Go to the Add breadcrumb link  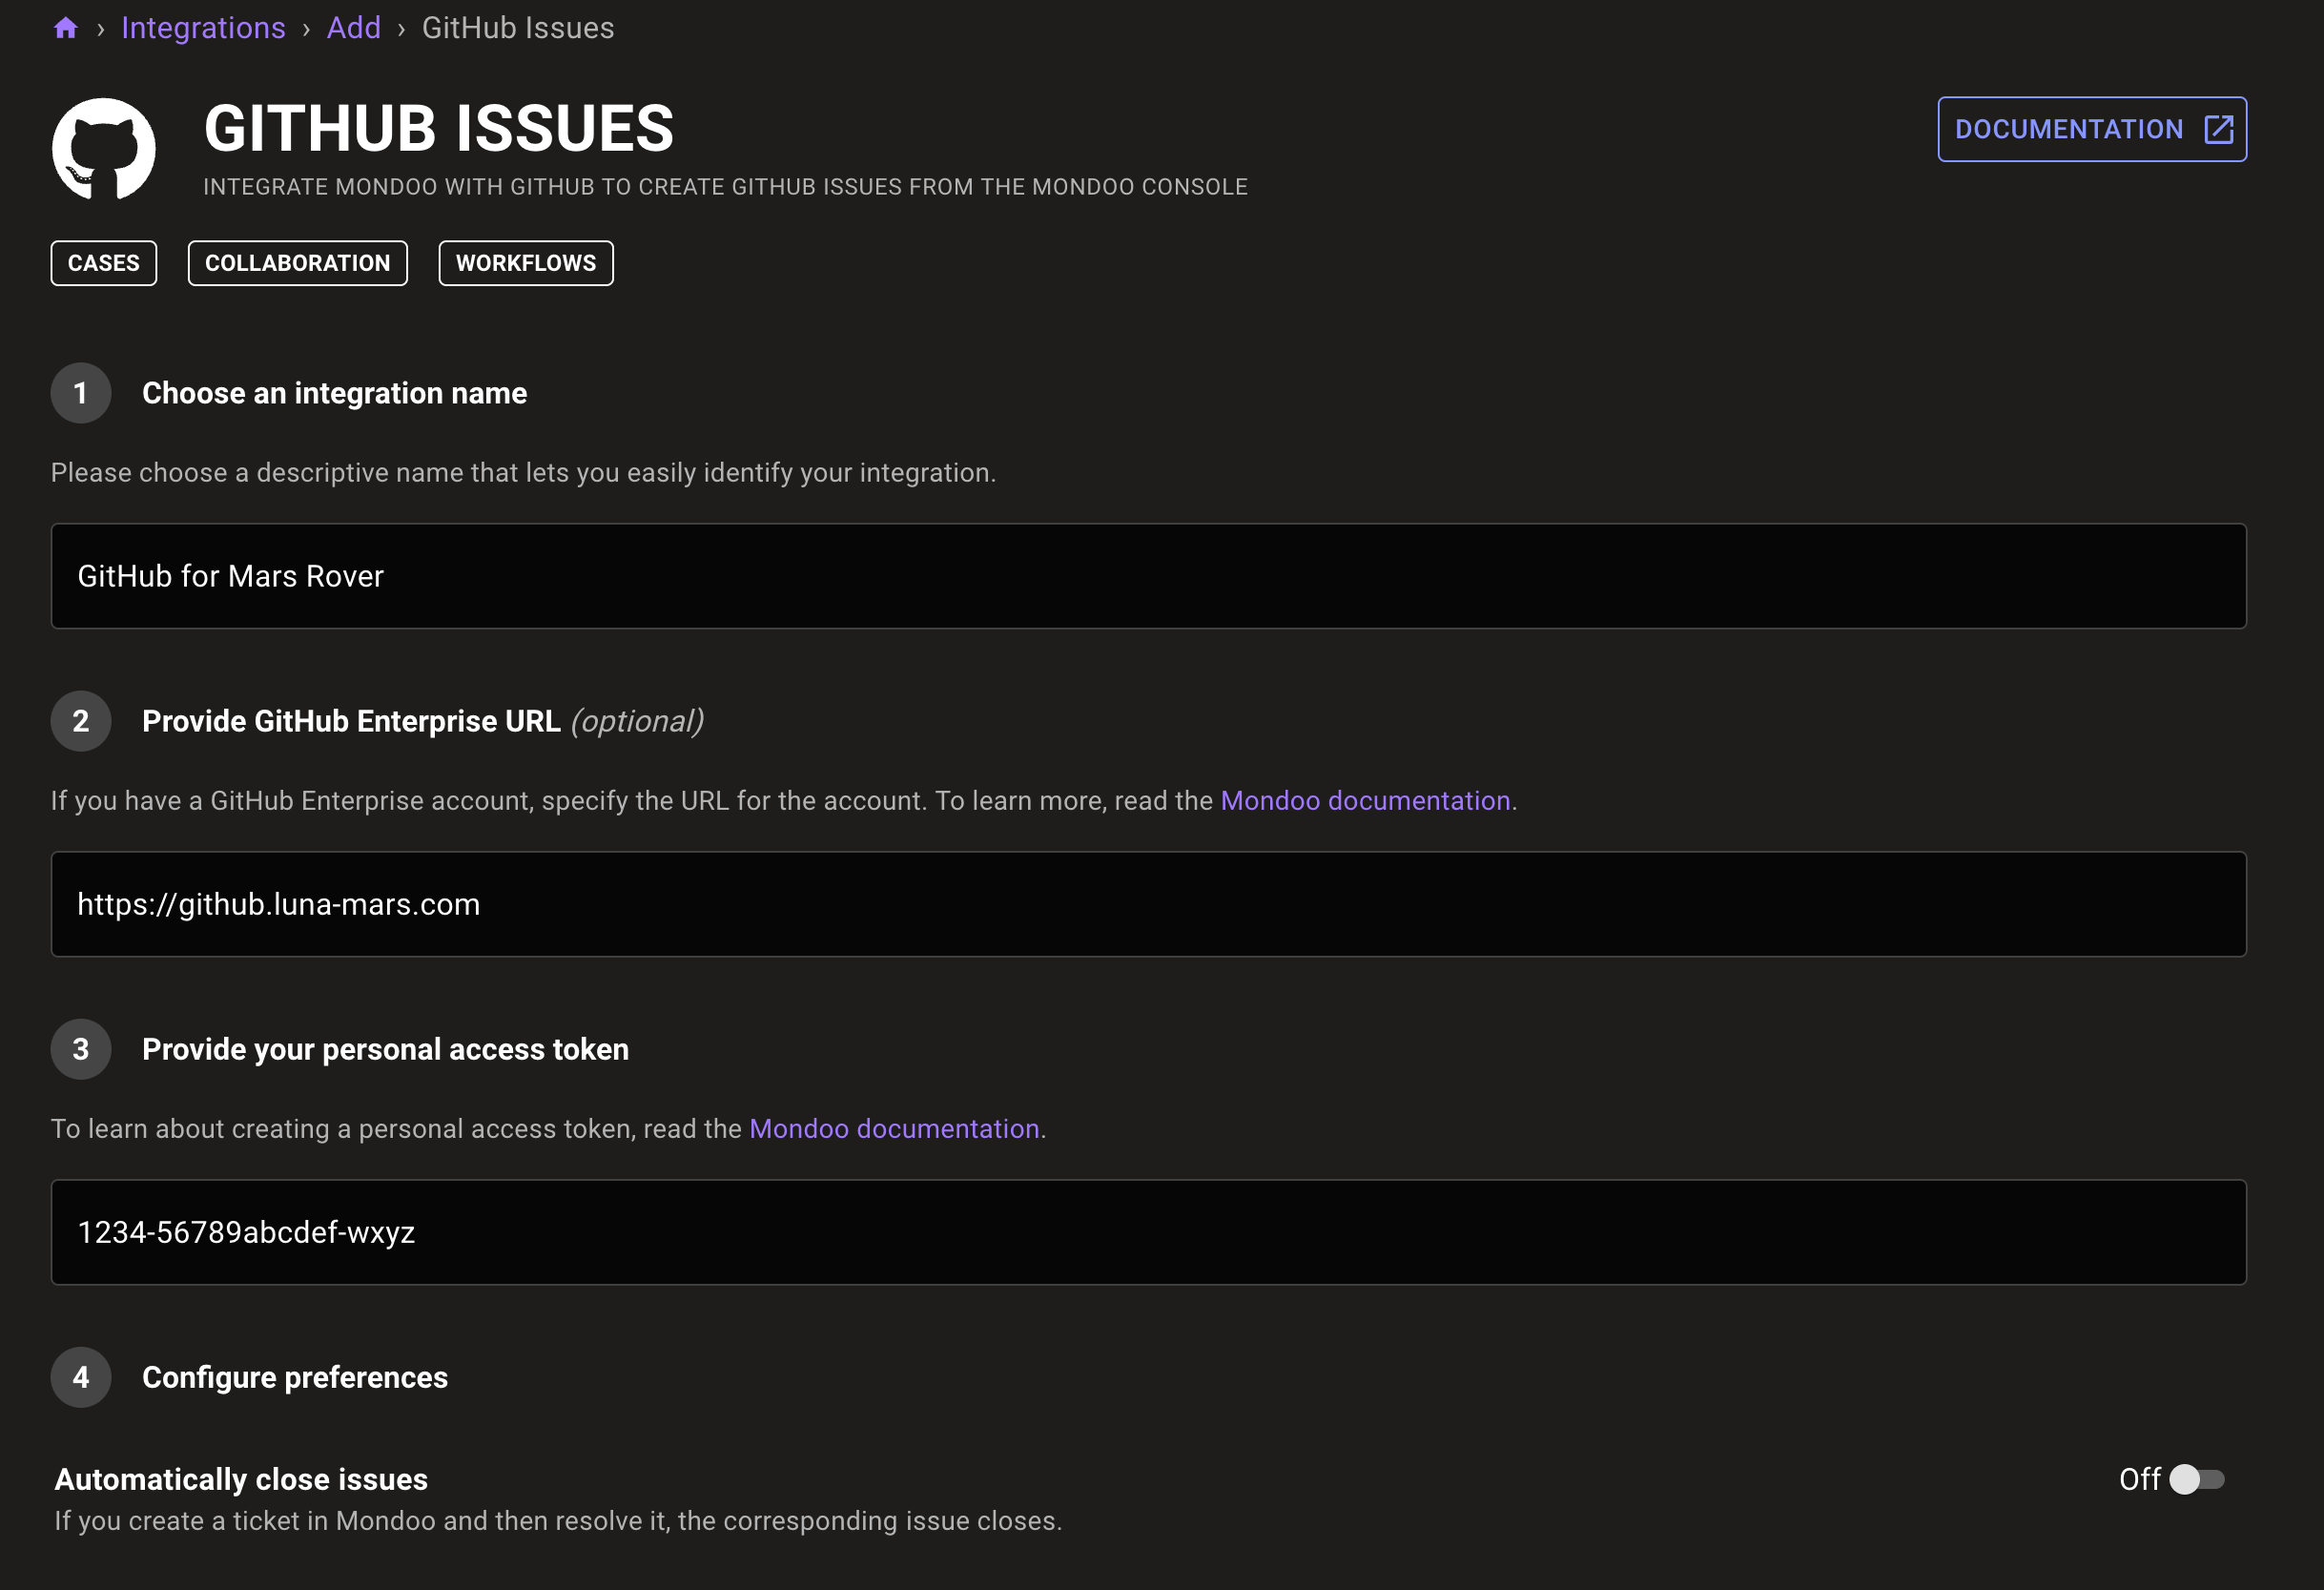pyautogui.click(x=354, y=28)
